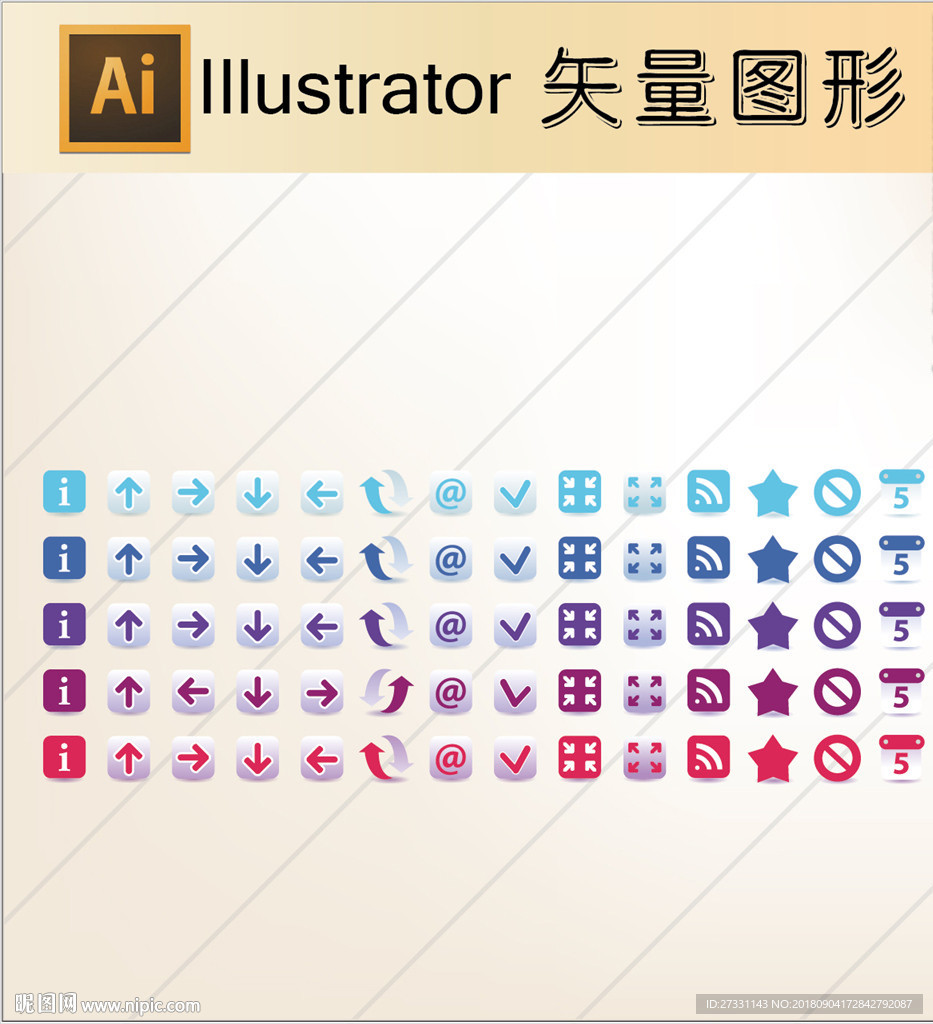
Task: Click the magenta down arrow icon
Action: pos(257,692)
